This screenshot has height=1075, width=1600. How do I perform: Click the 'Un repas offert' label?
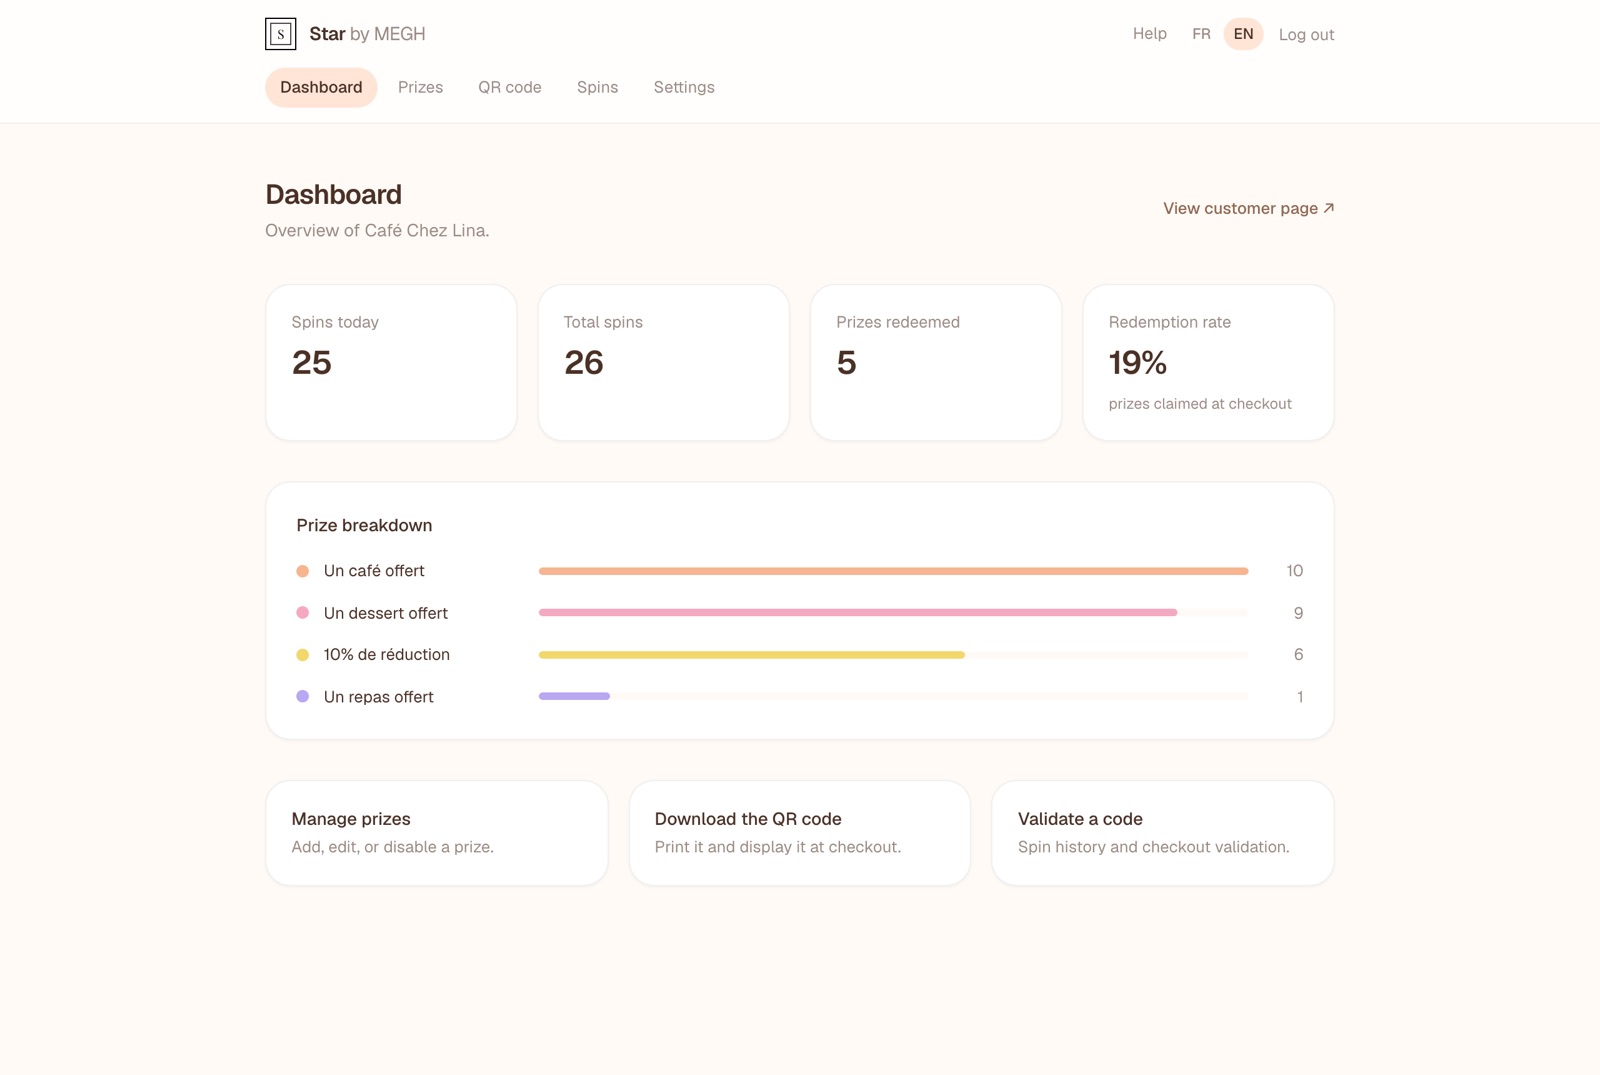coord(379,697)
